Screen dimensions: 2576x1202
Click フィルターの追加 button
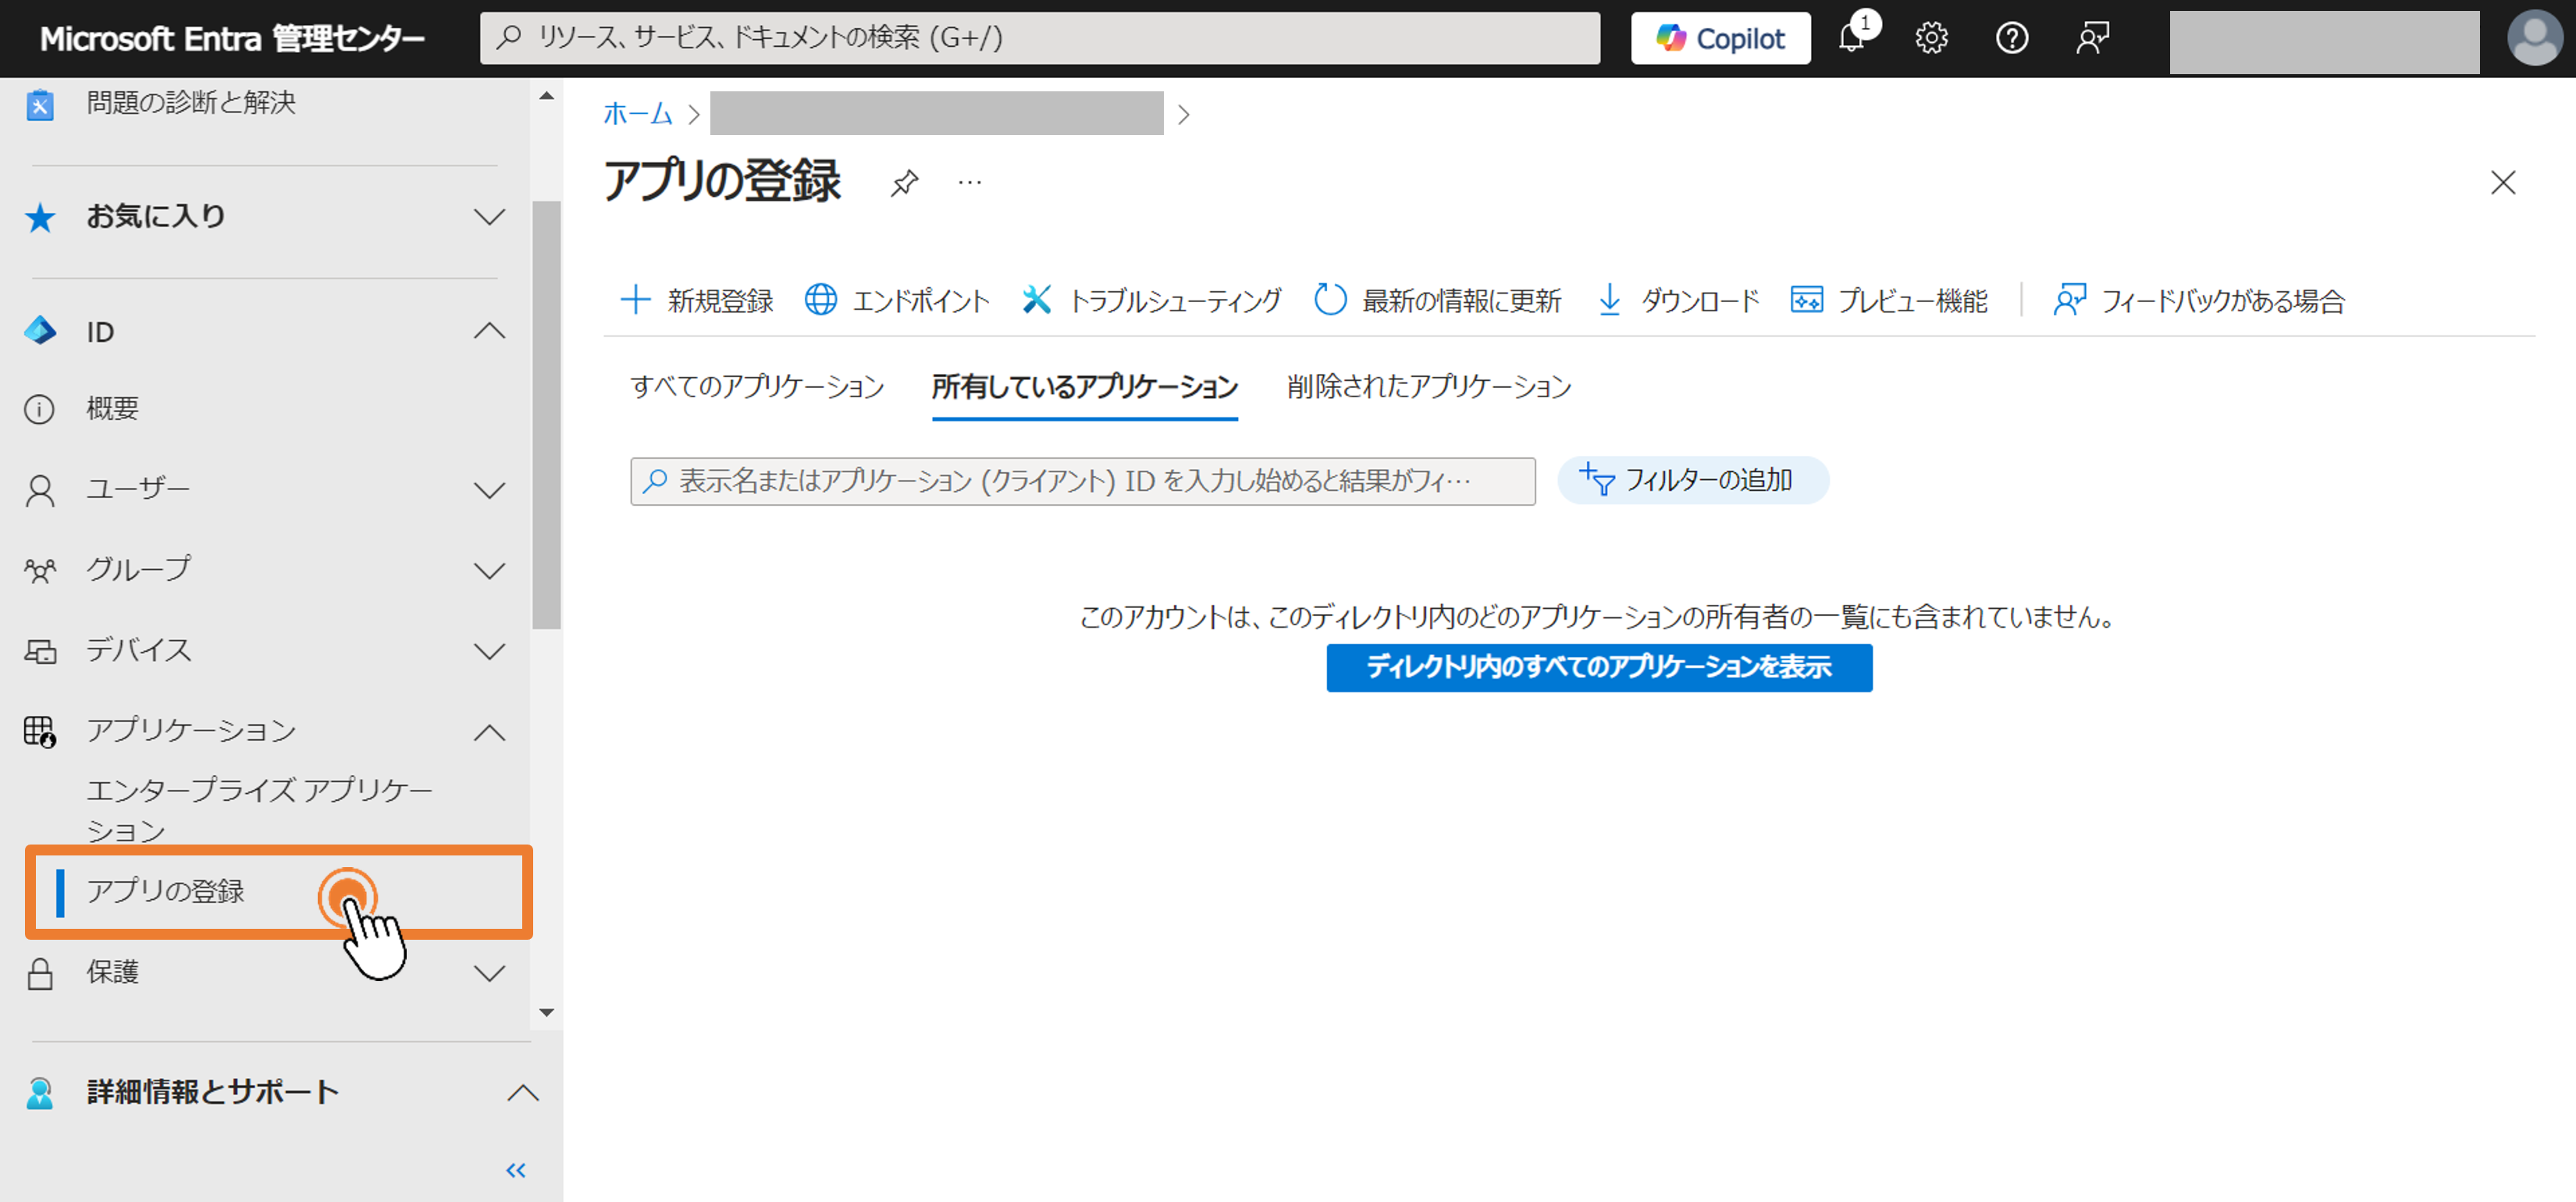coord(1693,481)
